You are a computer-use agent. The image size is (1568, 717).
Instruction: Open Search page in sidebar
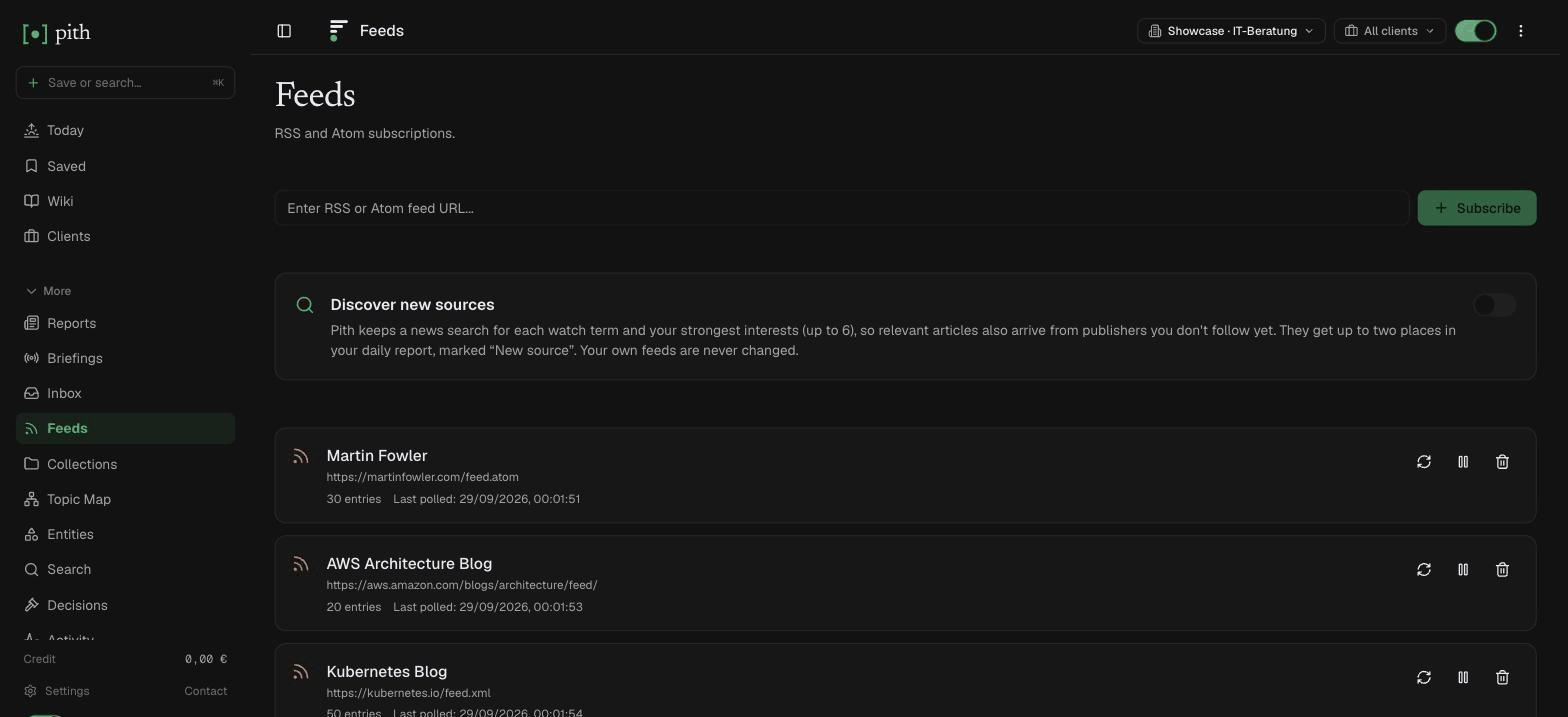(x=125, y=569)
